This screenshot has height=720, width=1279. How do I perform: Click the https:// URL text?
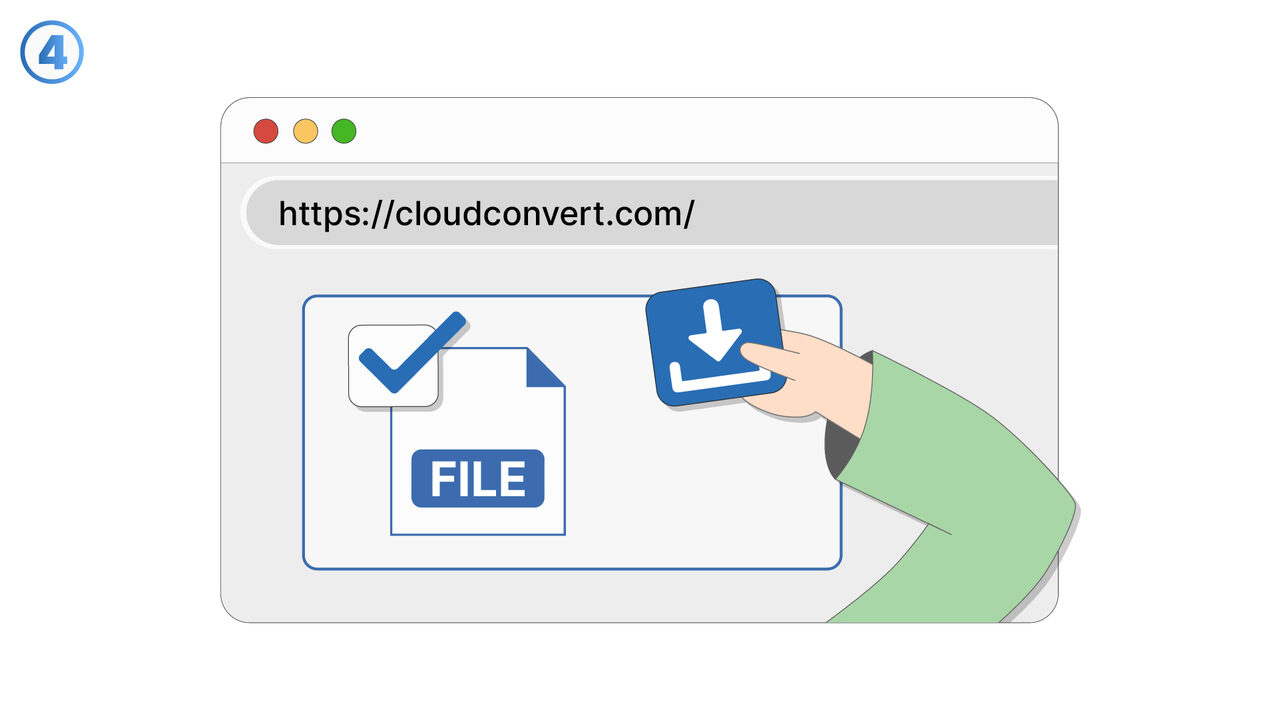click(485, 213)
